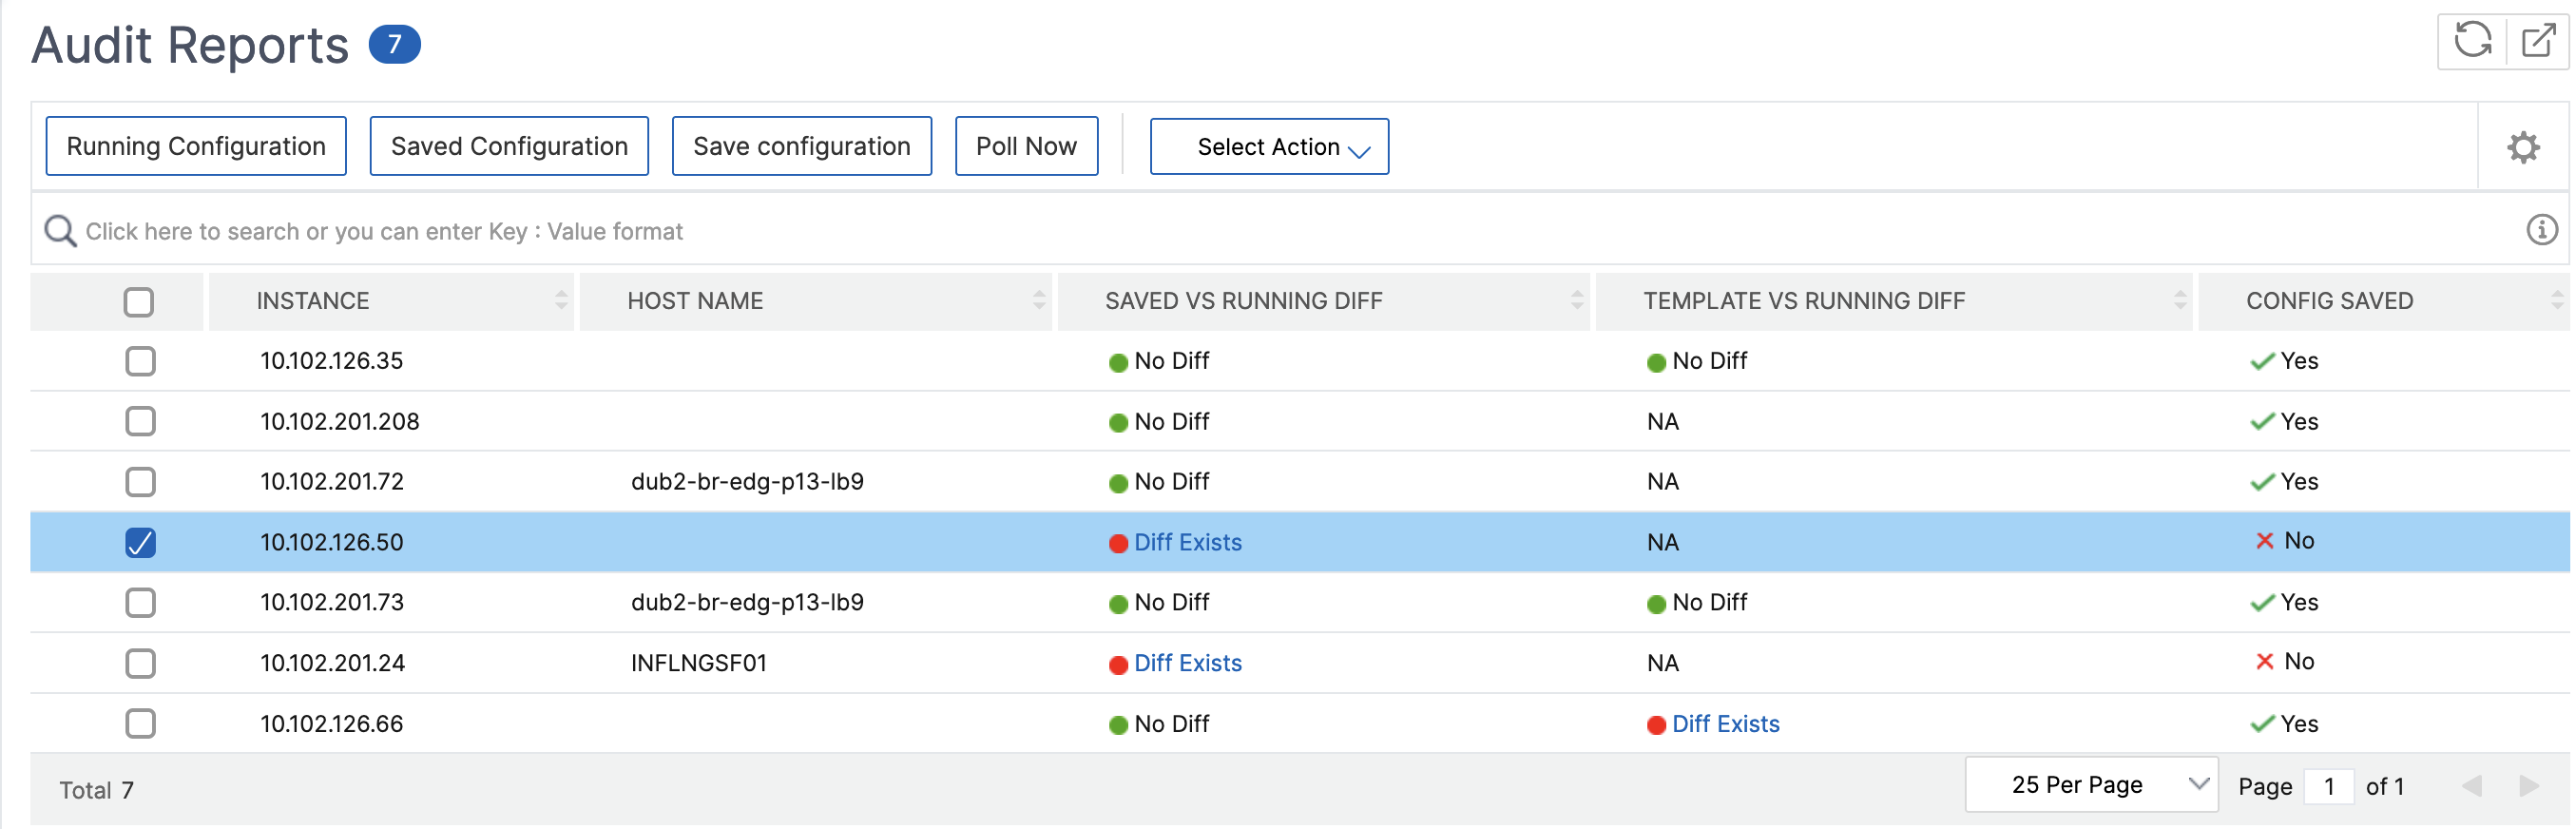
Task: Click the Audit Reports count badge
Action: click(394, 44)
